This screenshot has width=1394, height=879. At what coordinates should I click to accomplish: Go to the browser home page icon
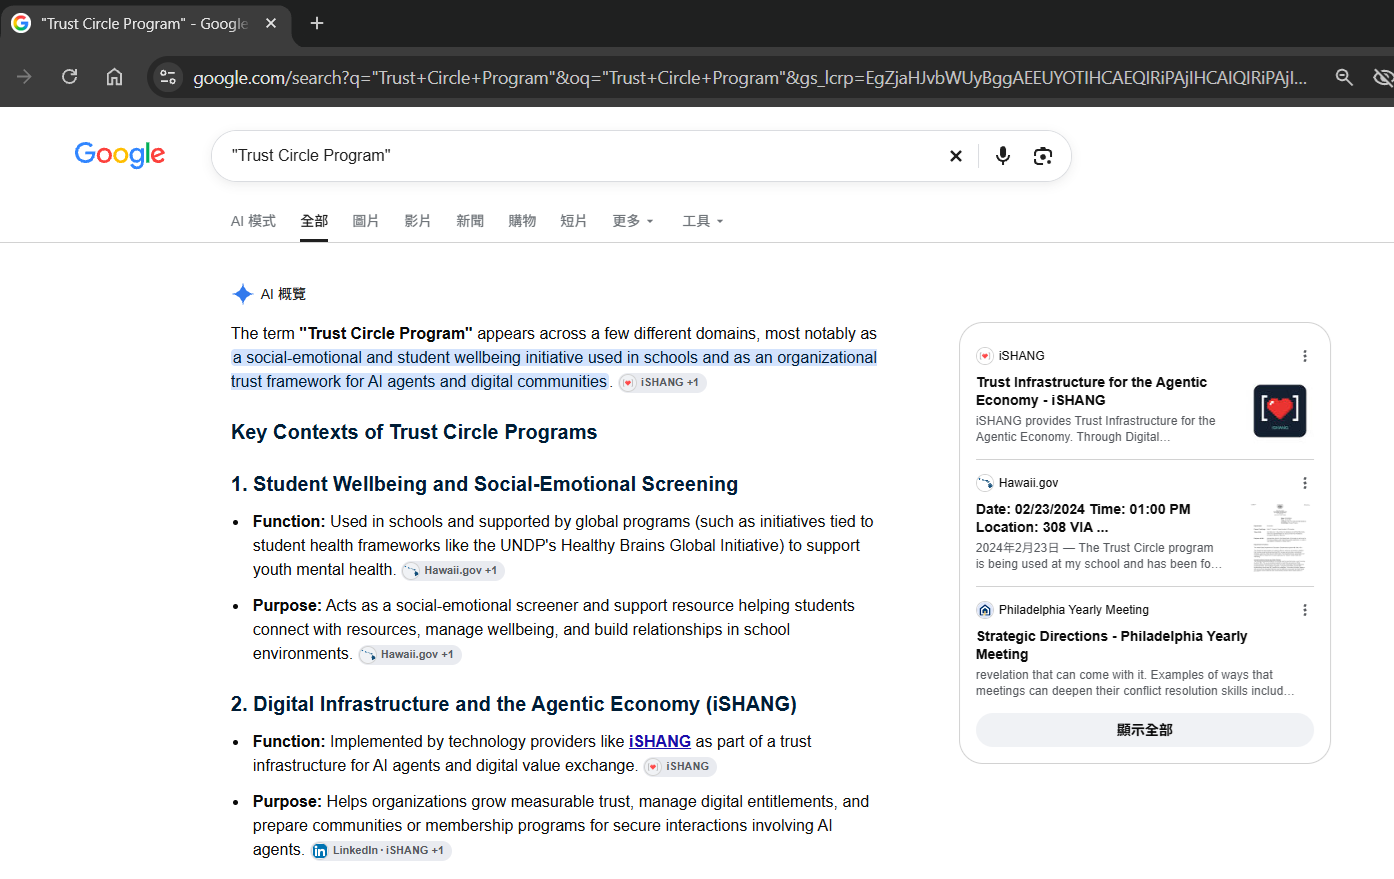click(x=114, y=77)
